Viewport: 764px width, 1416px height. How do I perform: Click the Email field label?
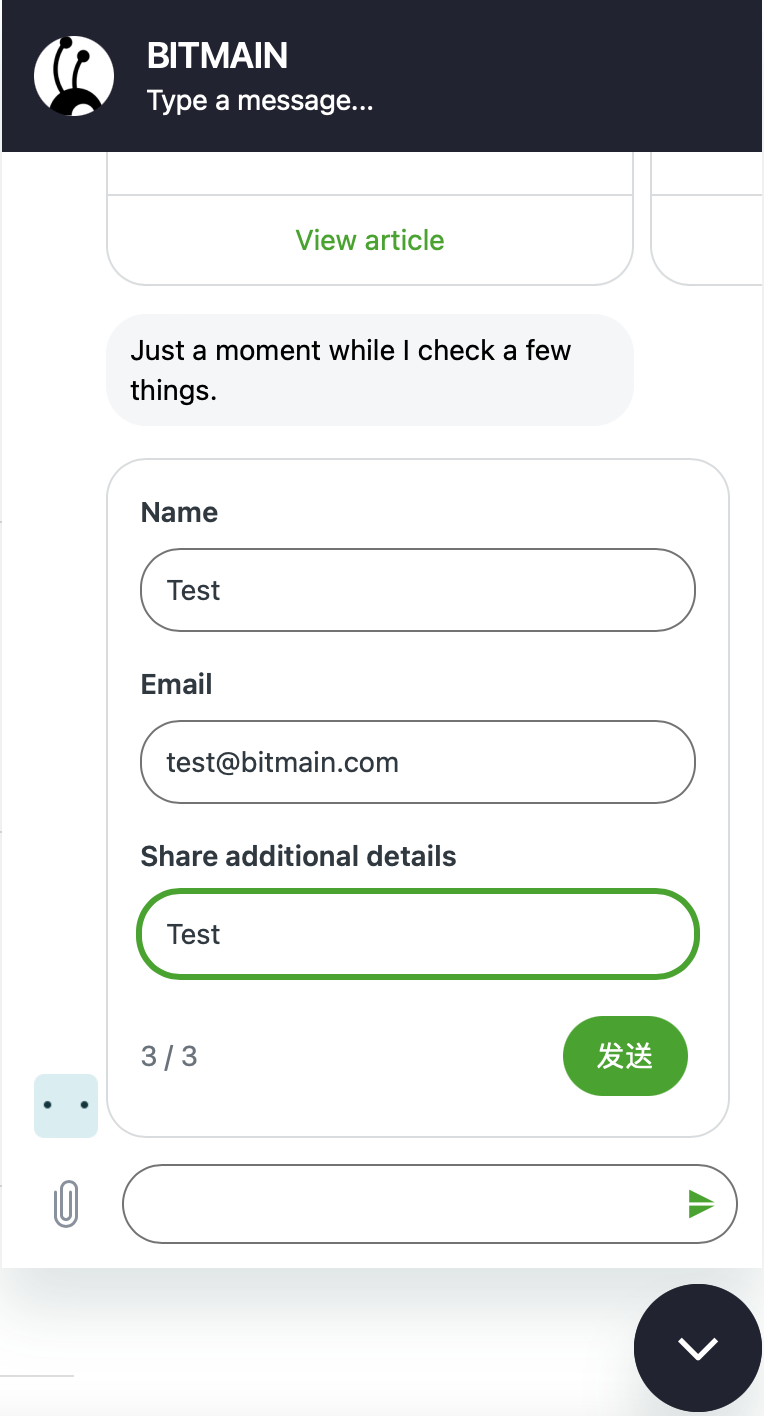tap(176, 684)
